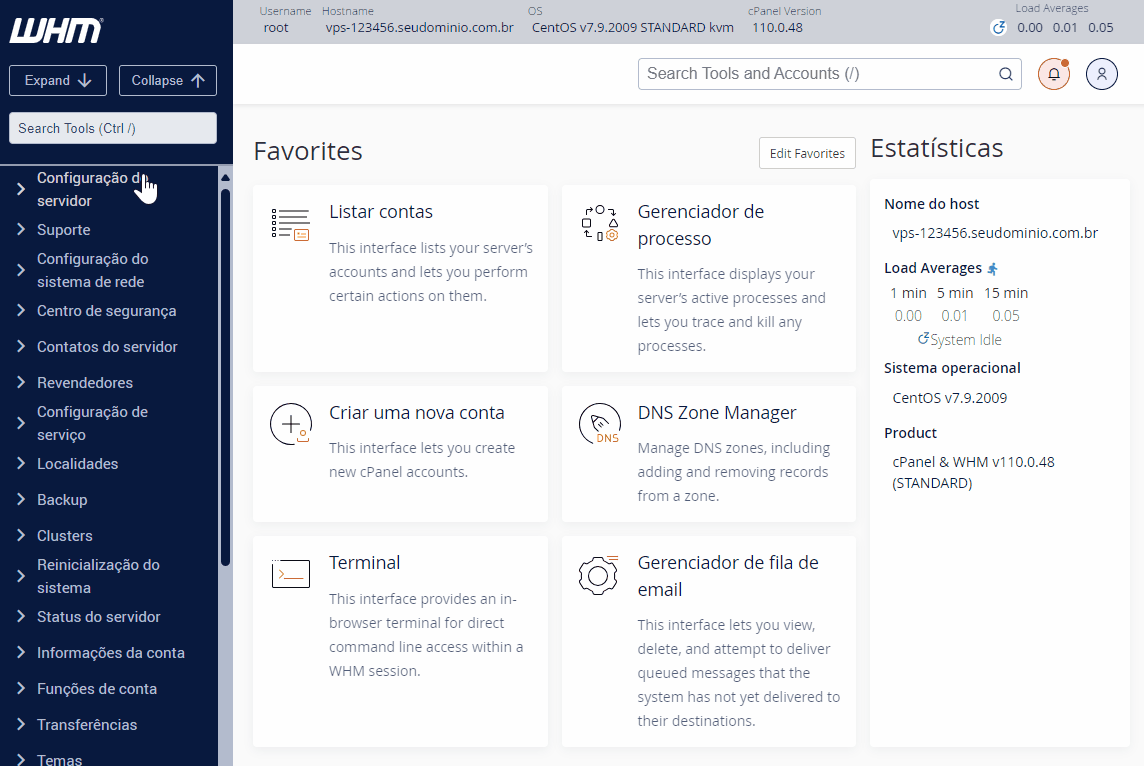Focus the sidebar Search Tools field
Image resolution: width=1144 pixels, height=766 pixels.
(112, 128)
